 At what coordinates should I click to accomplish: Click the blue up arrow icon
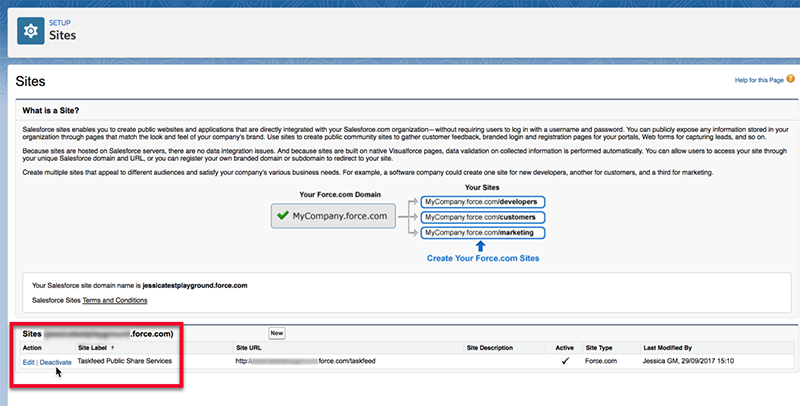coord(480,246)
